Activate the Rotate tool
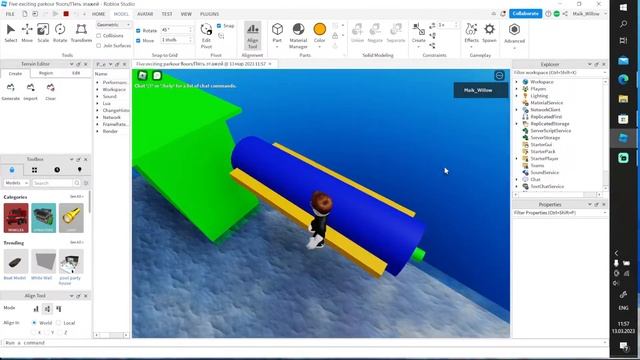 point(60,33)
